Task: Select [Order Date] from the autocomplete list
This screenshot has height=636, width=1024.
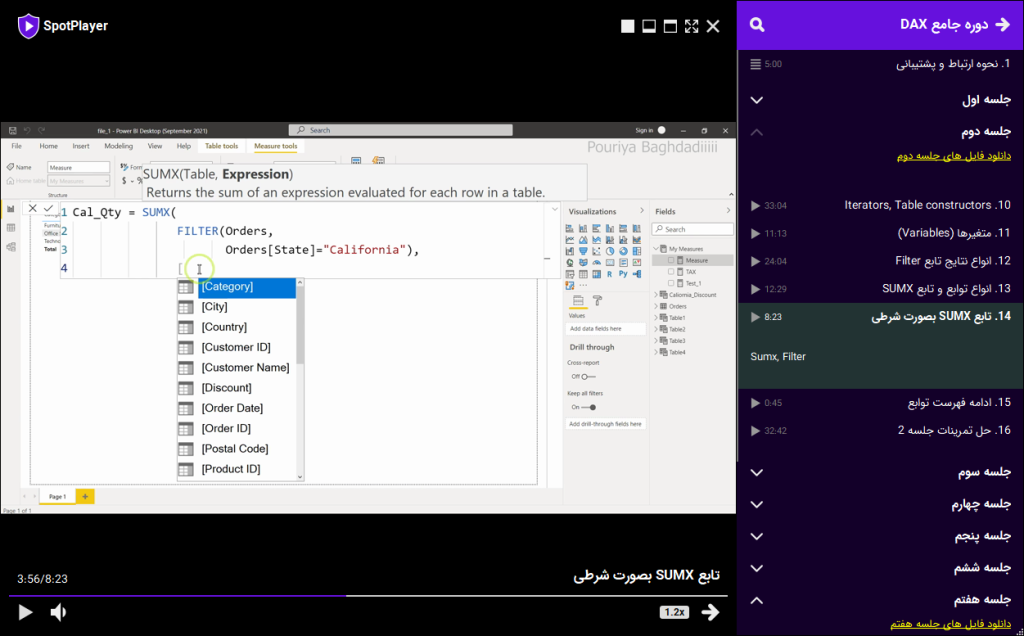Action: click(x=237, y=408)
